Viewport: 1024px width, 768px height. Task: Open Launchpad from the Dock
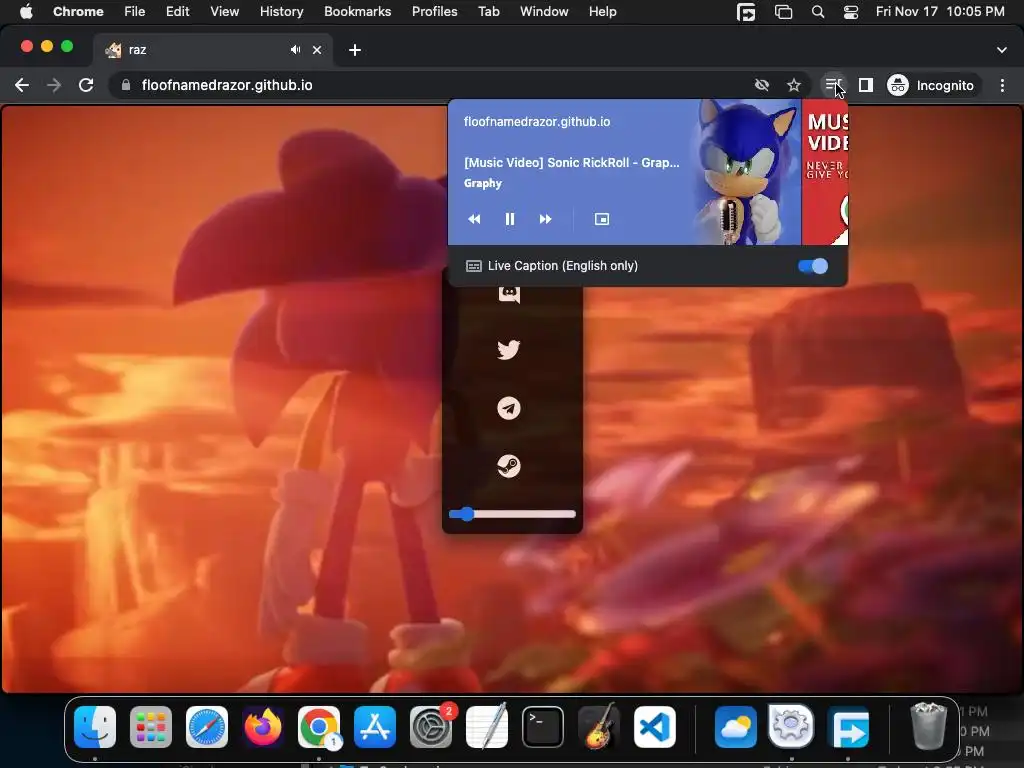tap(151, 727)
